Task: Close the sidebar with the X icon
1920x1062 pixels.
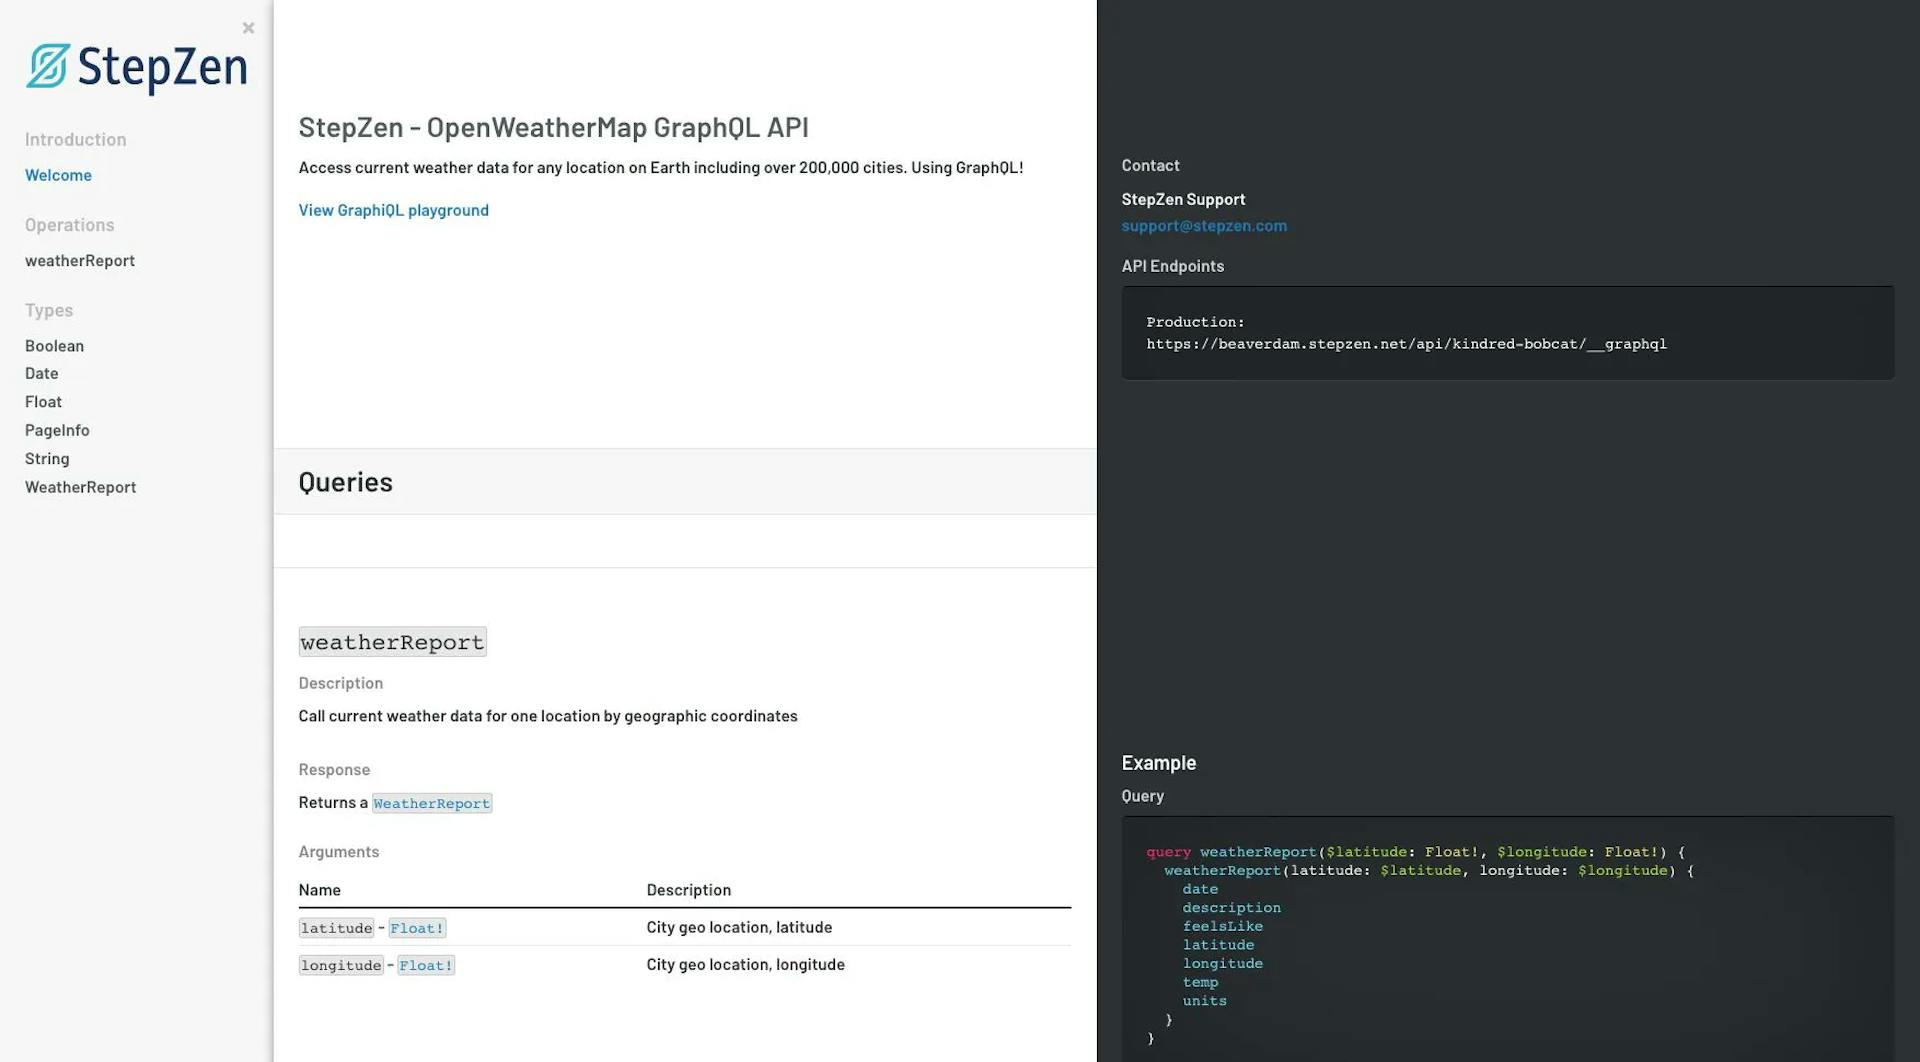Action: 248,27
